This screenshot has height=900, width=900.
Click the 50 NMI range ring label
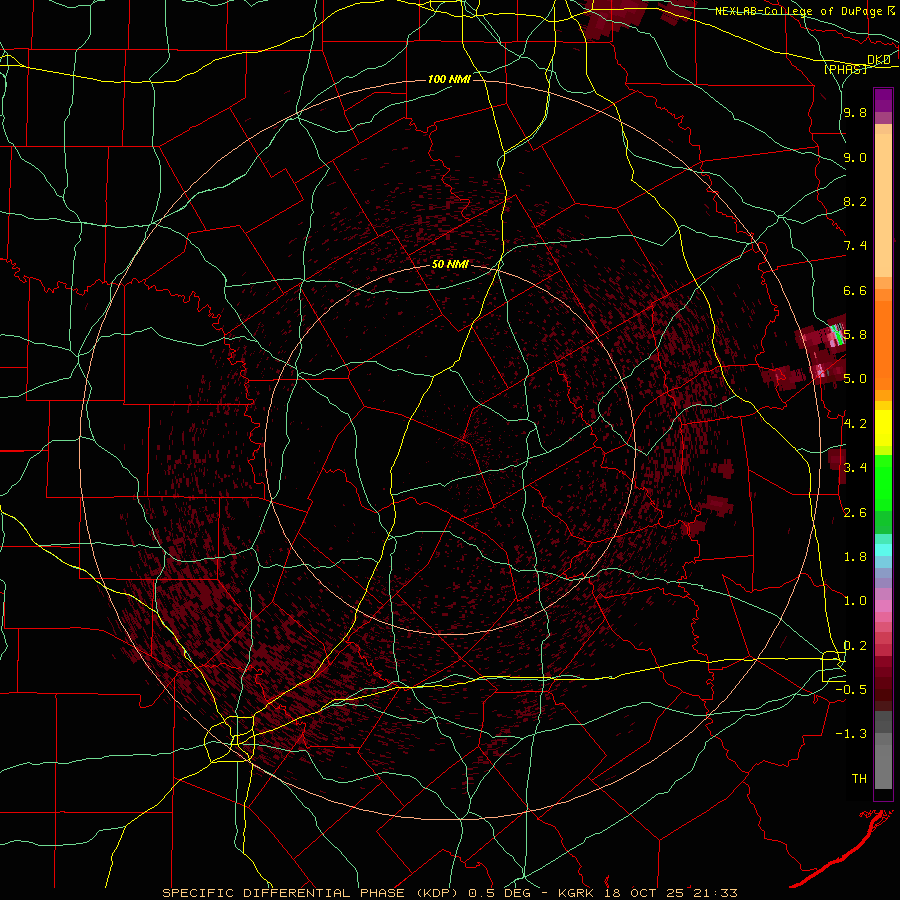pos(450,265)
